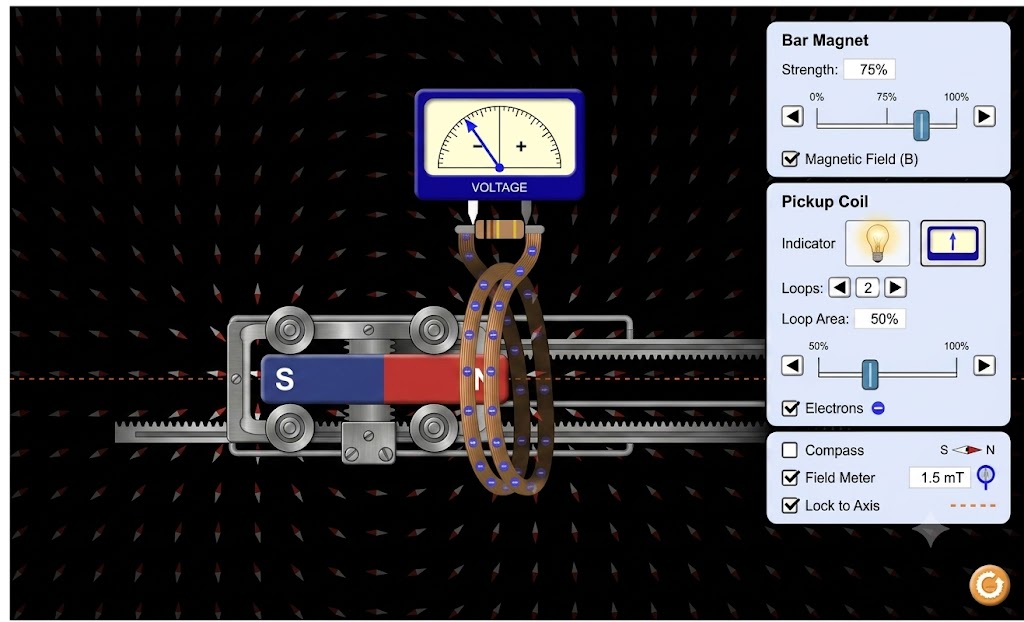This screenshot has width=1024, height=622.
Task: Increase bar magnet strength with right arrow
Action: click(984, 117)
